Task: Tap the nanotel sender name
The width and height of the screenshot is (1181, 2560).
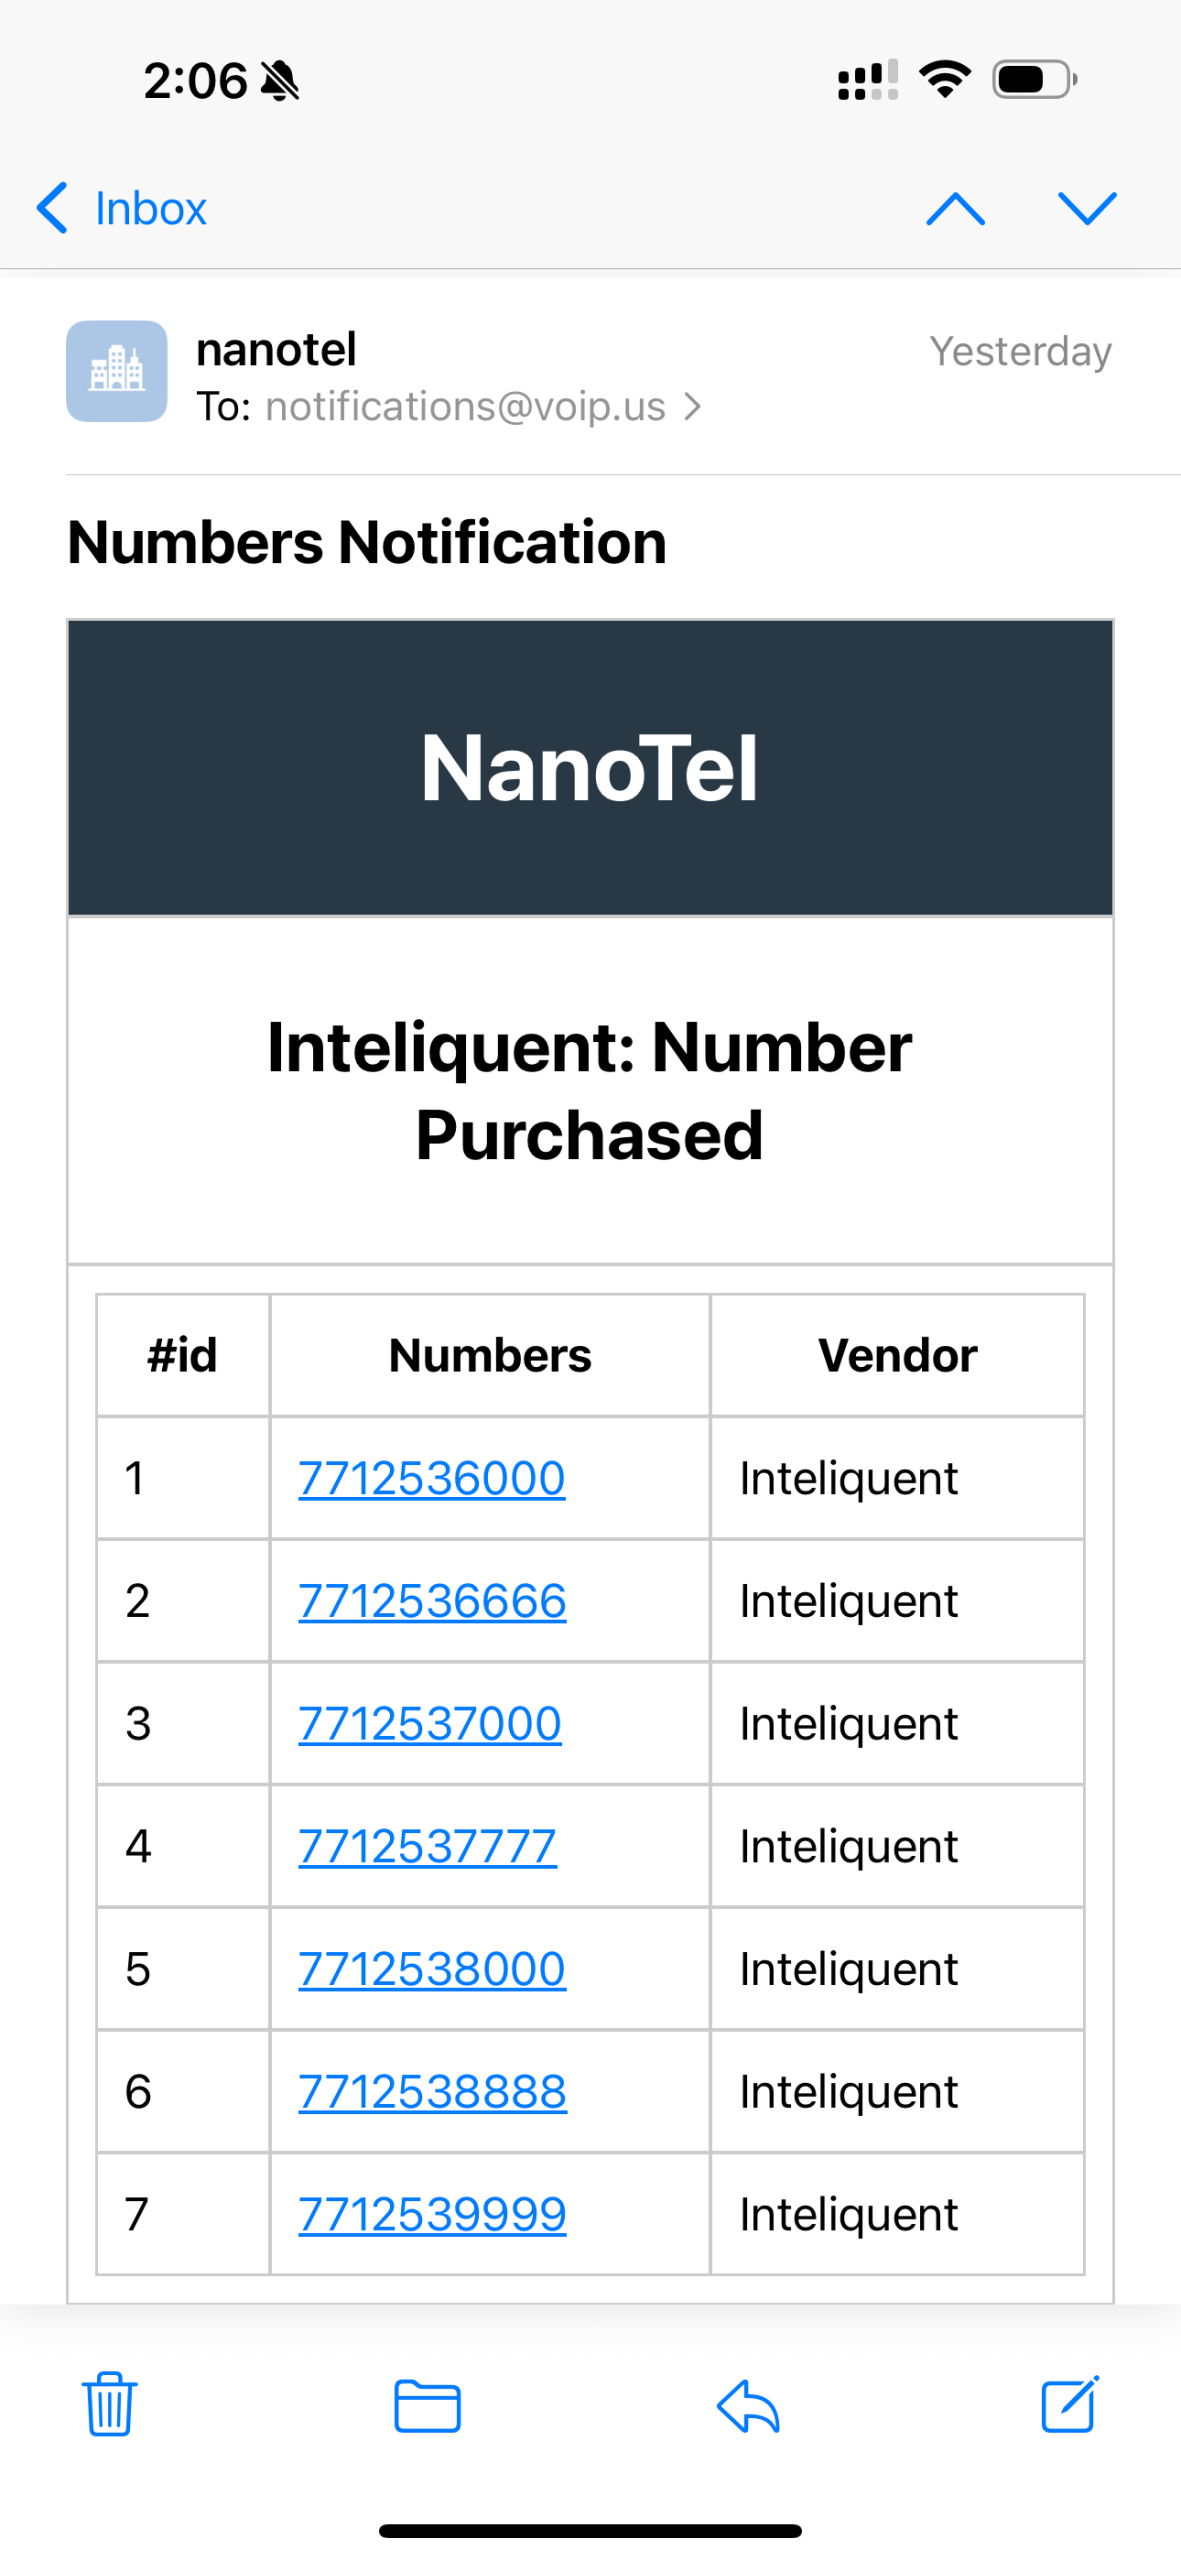Action: point(276,349)
